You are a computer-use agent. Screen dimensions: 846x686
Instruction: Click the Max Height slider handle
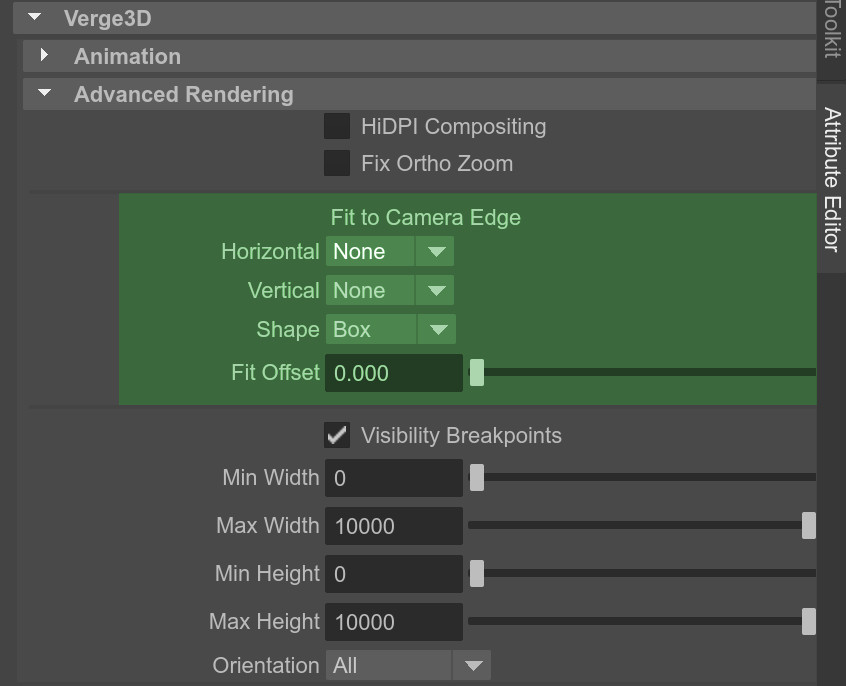pyautogui.click(x=809, y=621)
